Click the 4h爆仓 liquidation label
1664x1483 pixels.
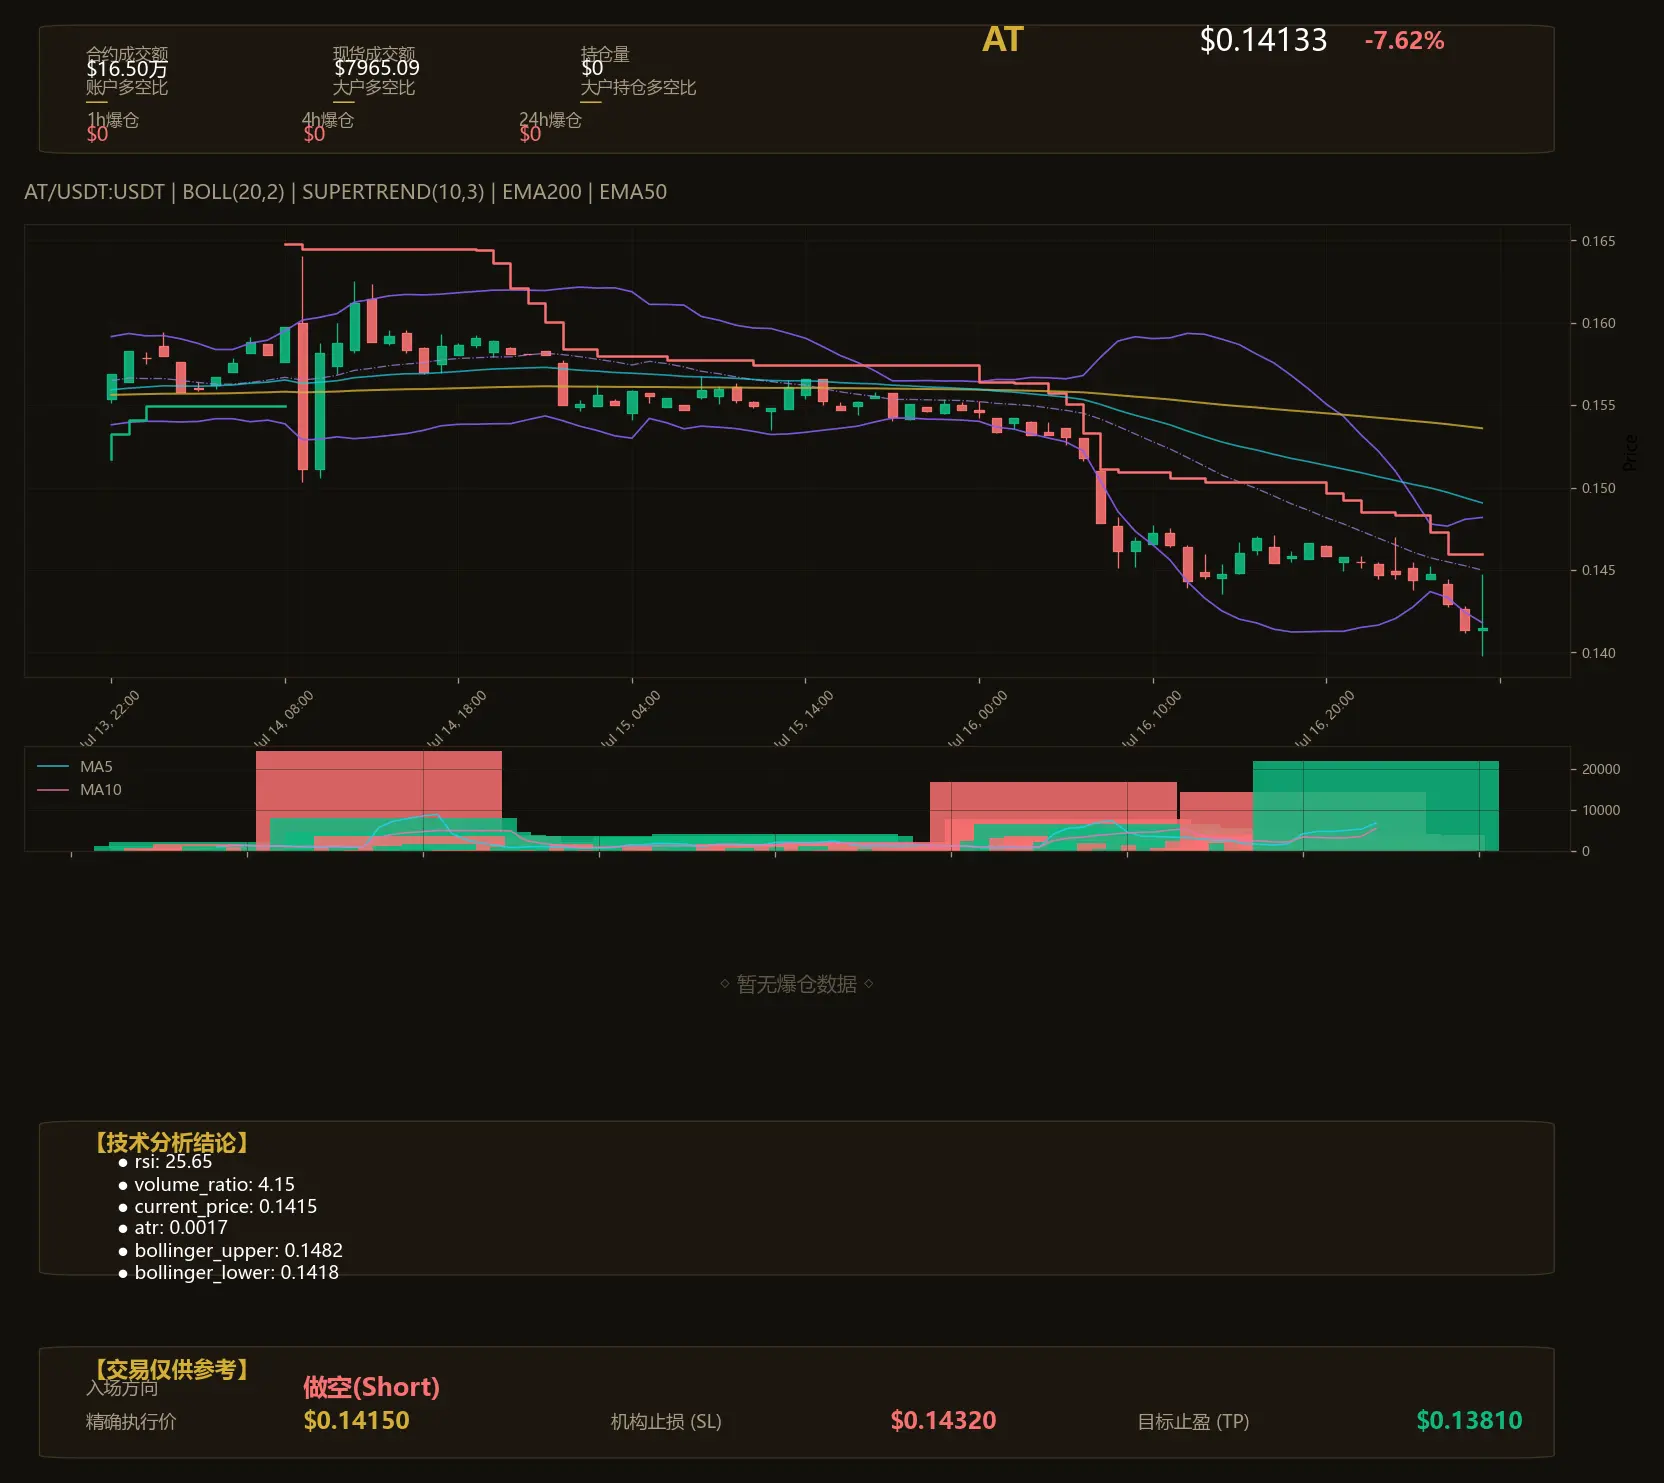click(x=328, y=120)
